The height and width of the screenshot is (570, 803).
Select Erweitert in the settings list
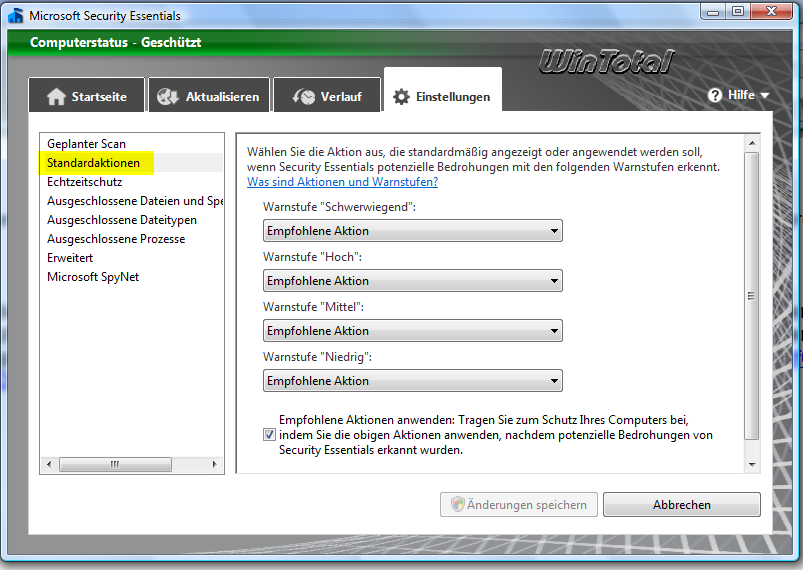point(132,258)
